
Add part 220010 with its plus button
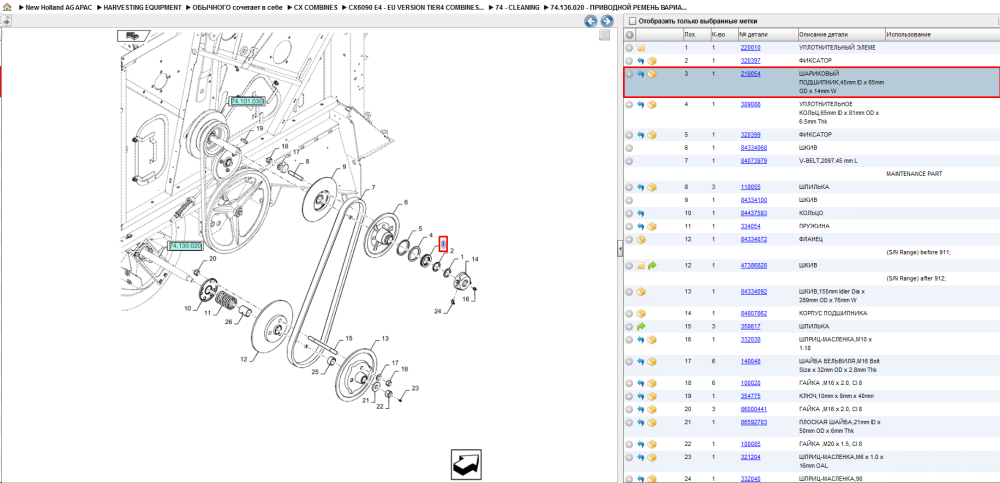pos(629,48)
